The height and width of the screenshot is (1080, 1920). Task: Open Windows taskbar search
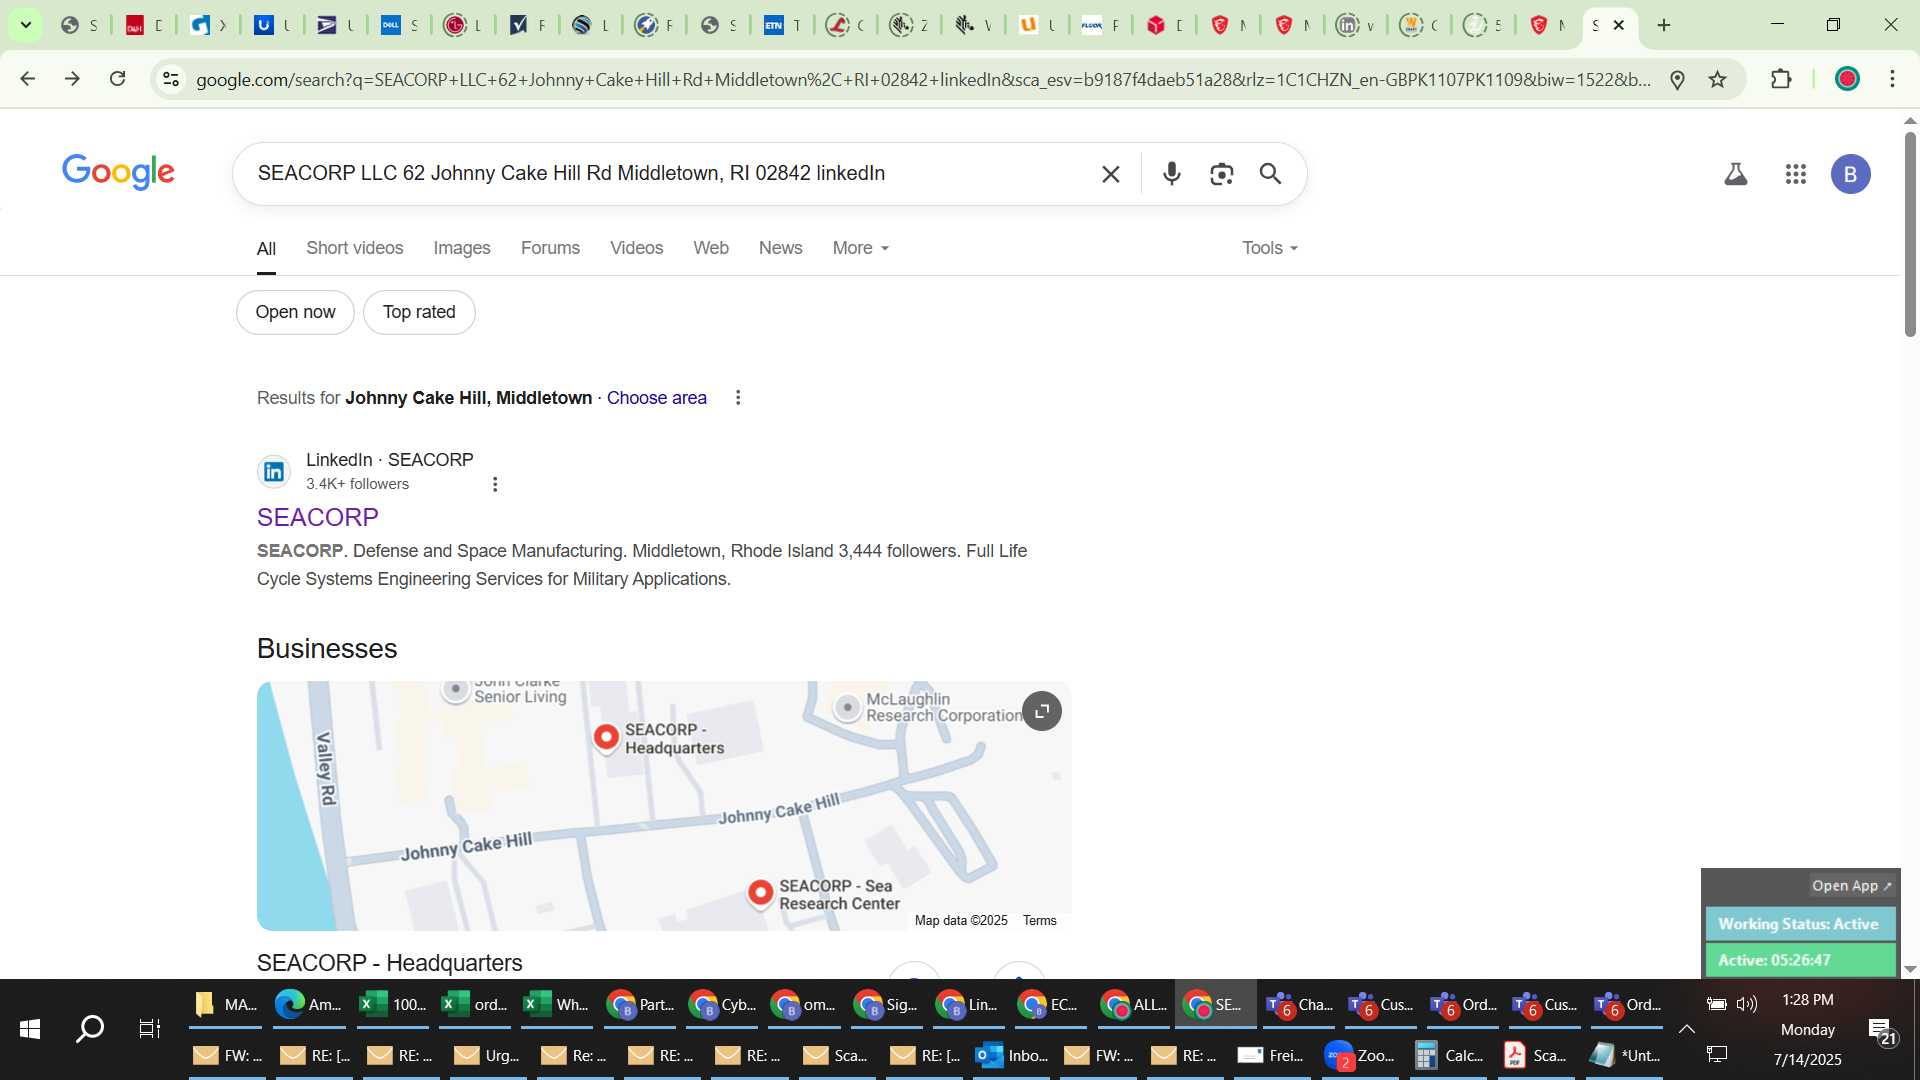(90, 1029)
